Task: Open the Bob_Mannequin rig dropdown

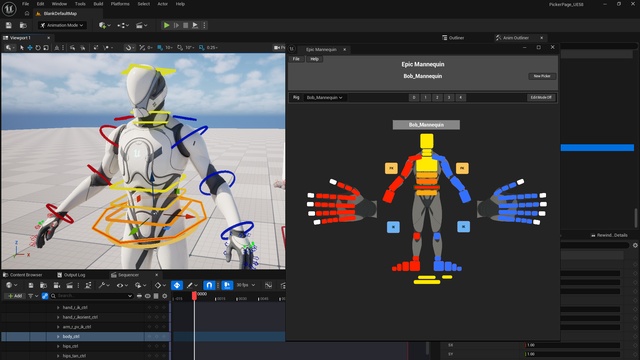Action: pyautogui.click(x=324, y=98)
